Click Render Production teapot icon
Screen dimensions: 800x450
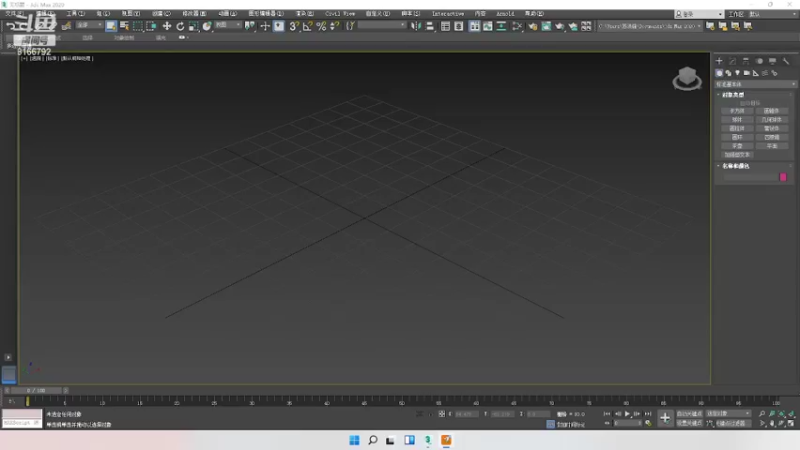click(x=559, y=26)
